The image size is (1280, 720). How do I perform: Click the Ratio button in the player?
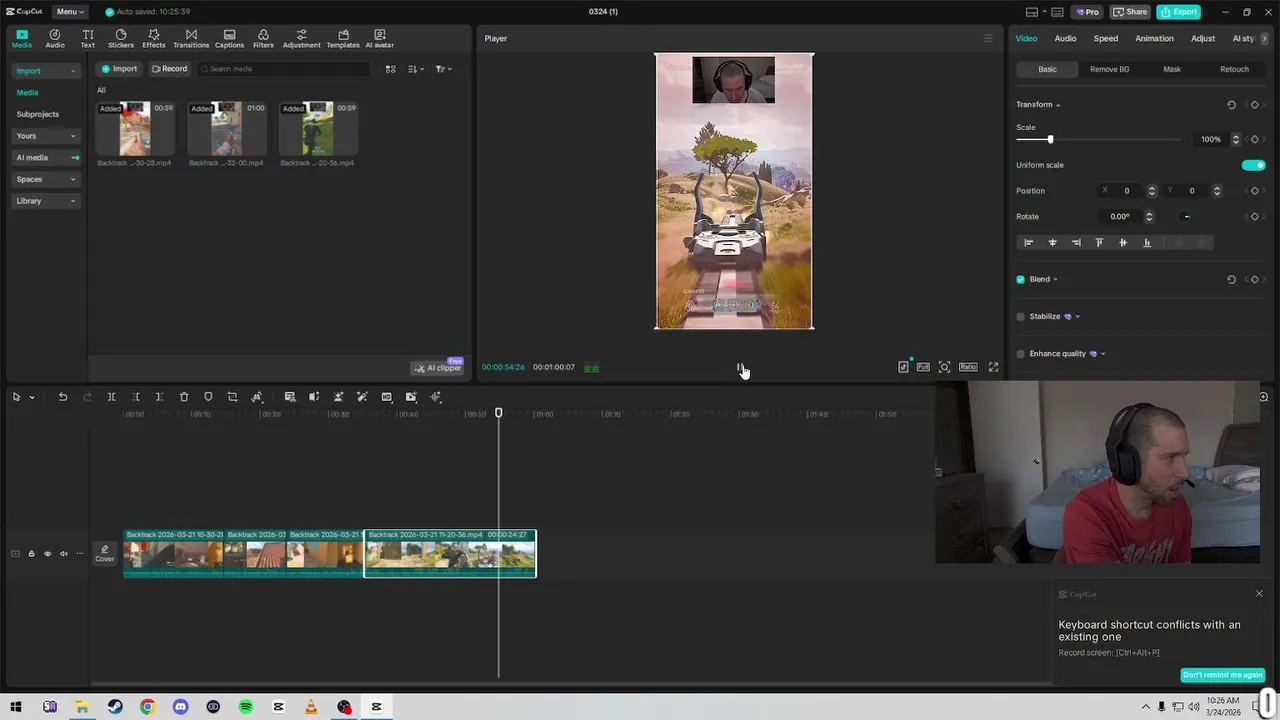tap(968, 367)
